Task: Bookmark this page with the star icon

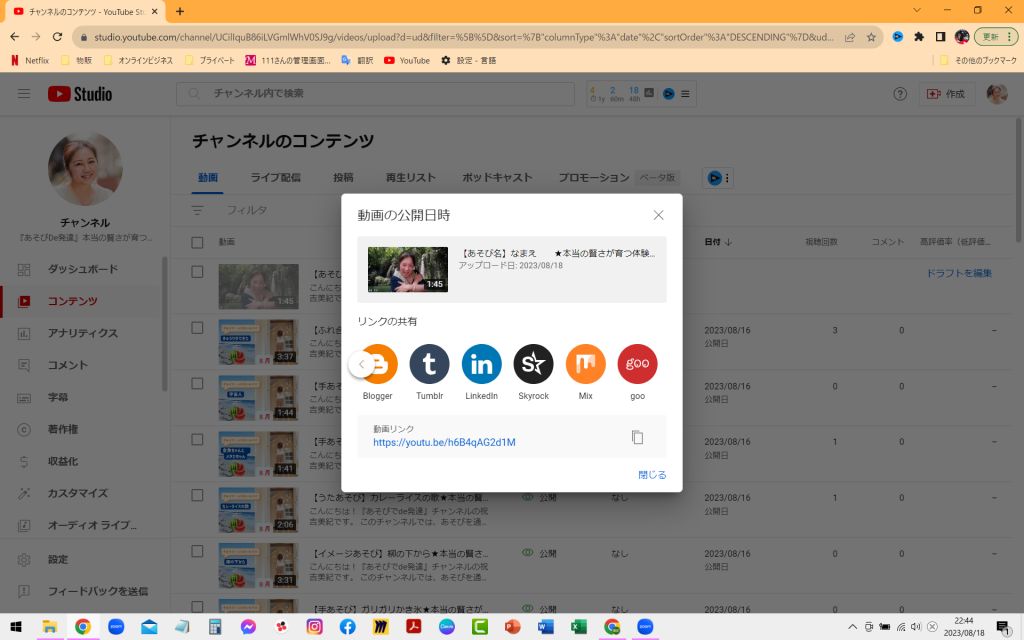Action: (x=871, y=37)
